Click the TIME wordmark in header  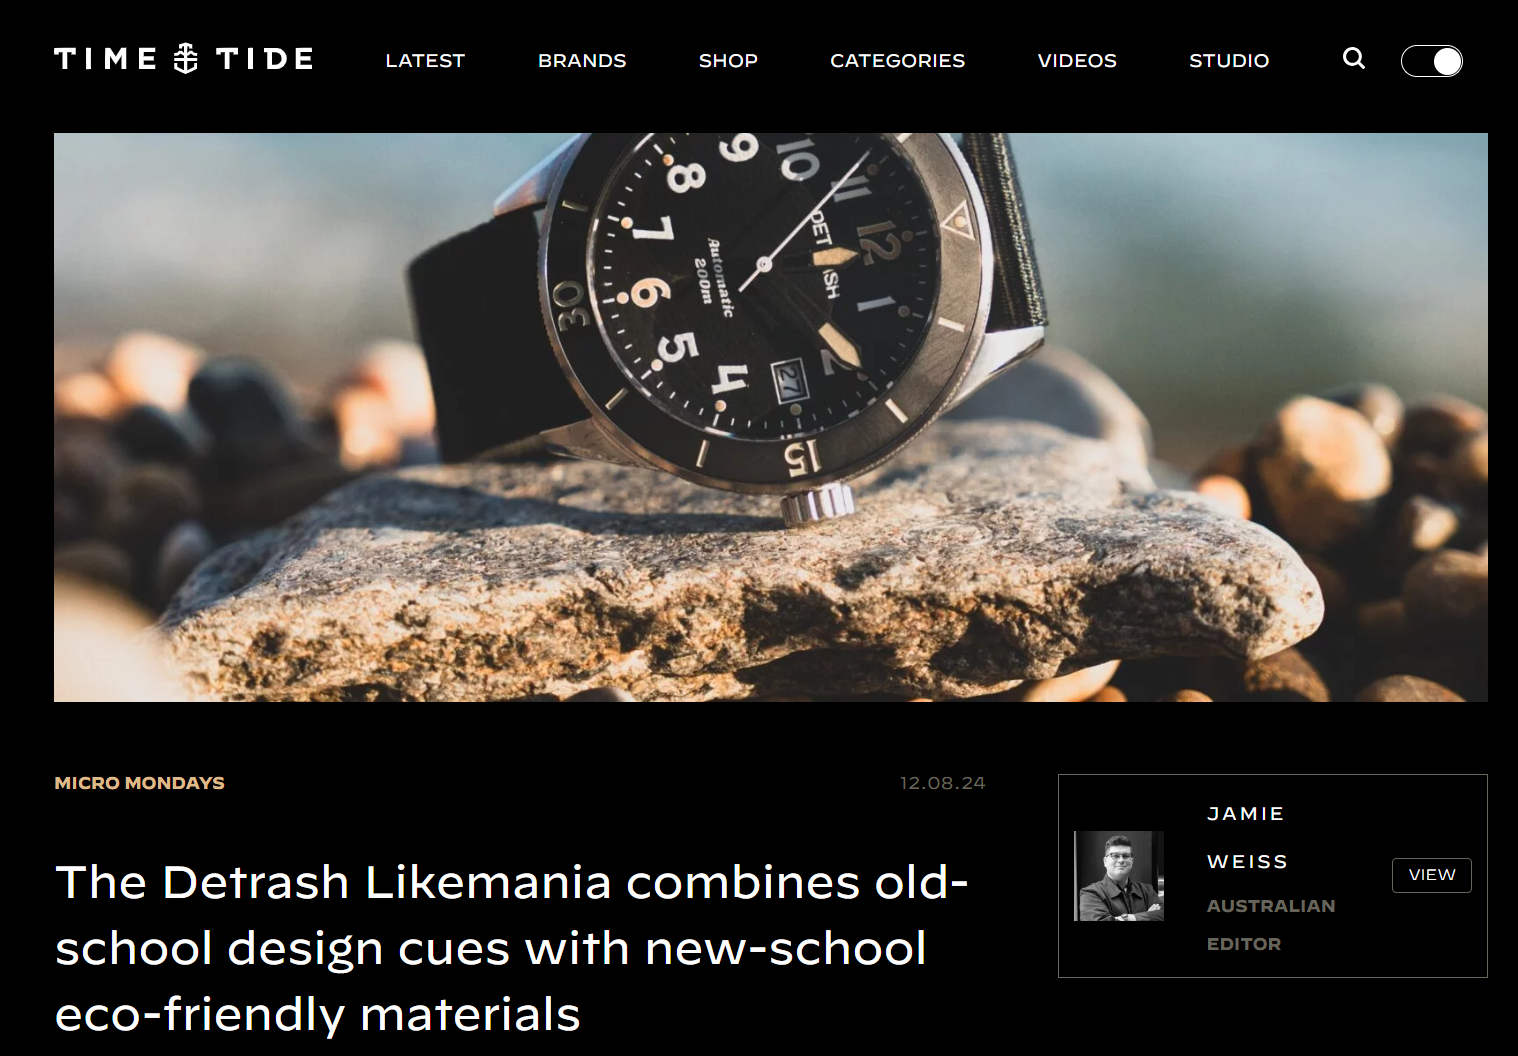tap(106, 59)
